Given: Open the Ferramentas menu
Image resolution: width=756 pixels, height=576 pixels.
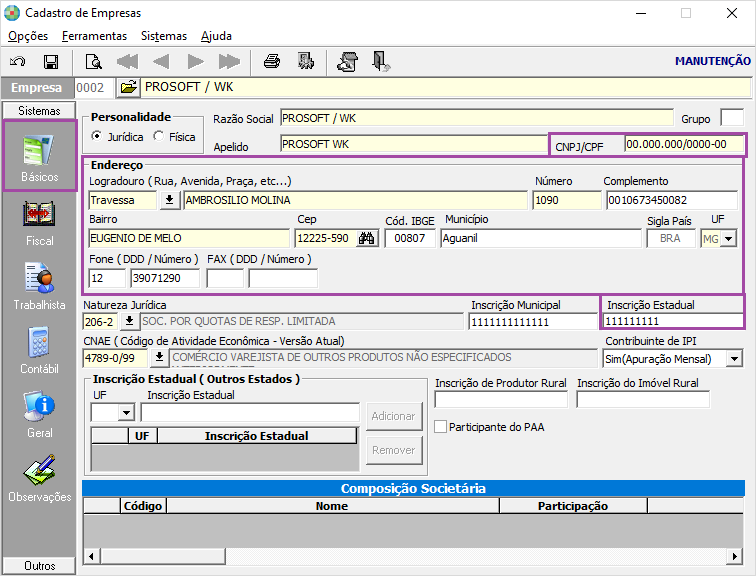Looking at the screenshot, I should click(94, 36).
